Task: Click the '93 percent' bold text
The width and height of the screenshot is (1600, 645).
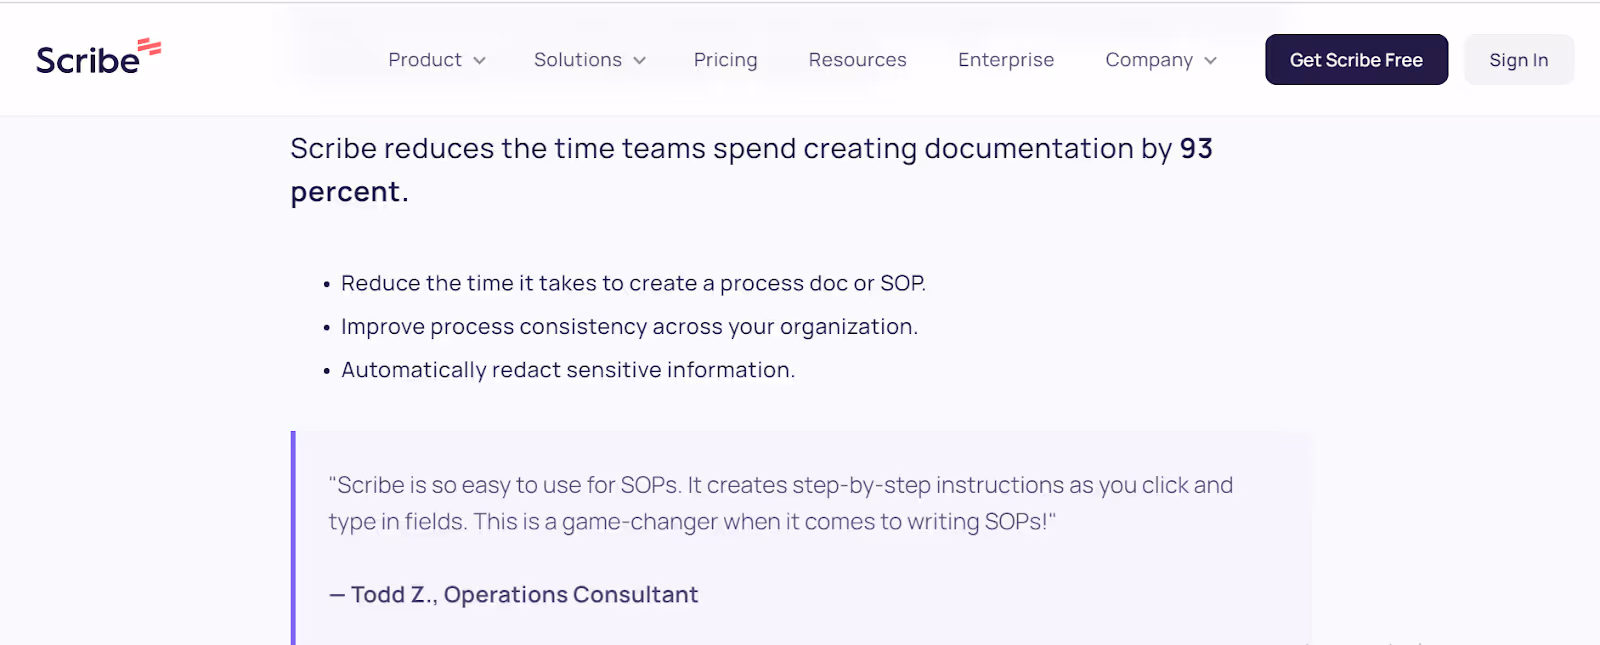Action: (x=751, y=170)
